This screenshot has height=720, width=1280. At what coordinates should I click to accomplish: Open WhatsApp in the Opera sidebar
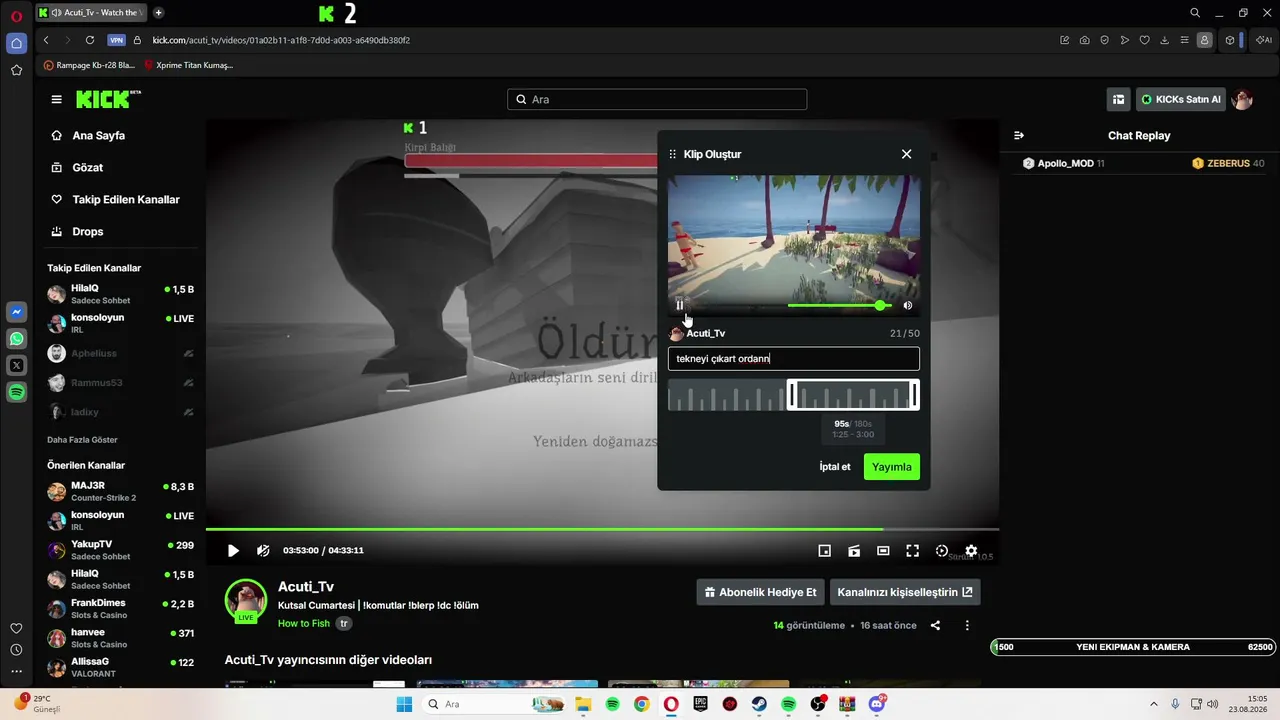tap(16, 339)
